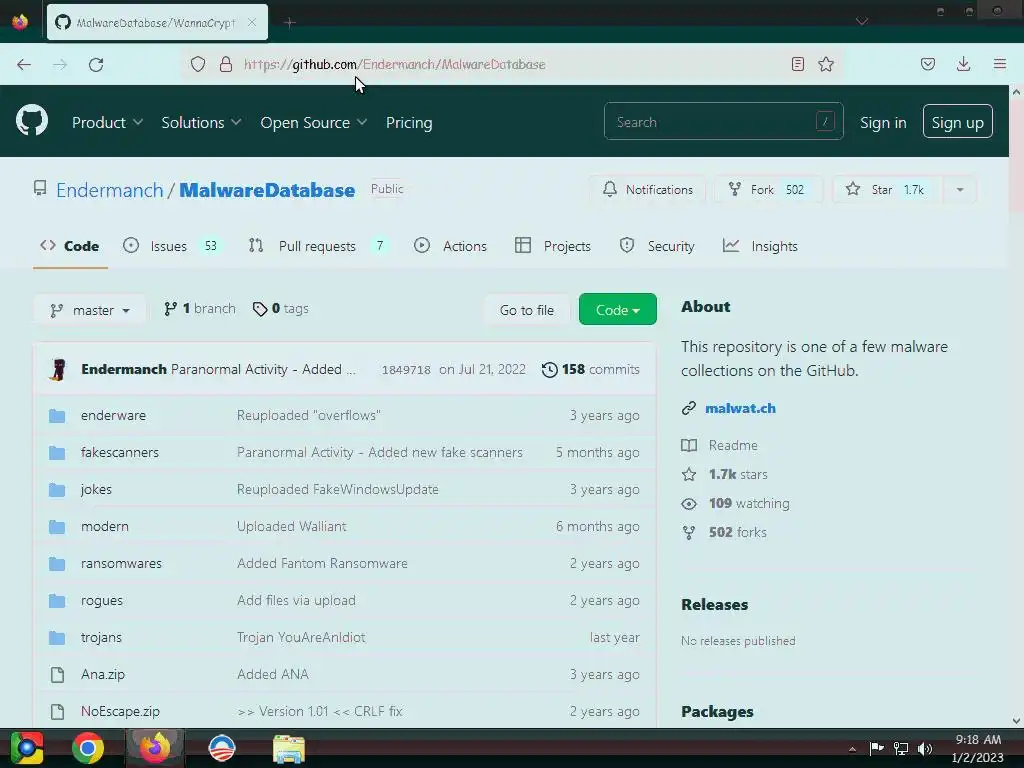Bookmark this page with the star icon

click(826, 64)
